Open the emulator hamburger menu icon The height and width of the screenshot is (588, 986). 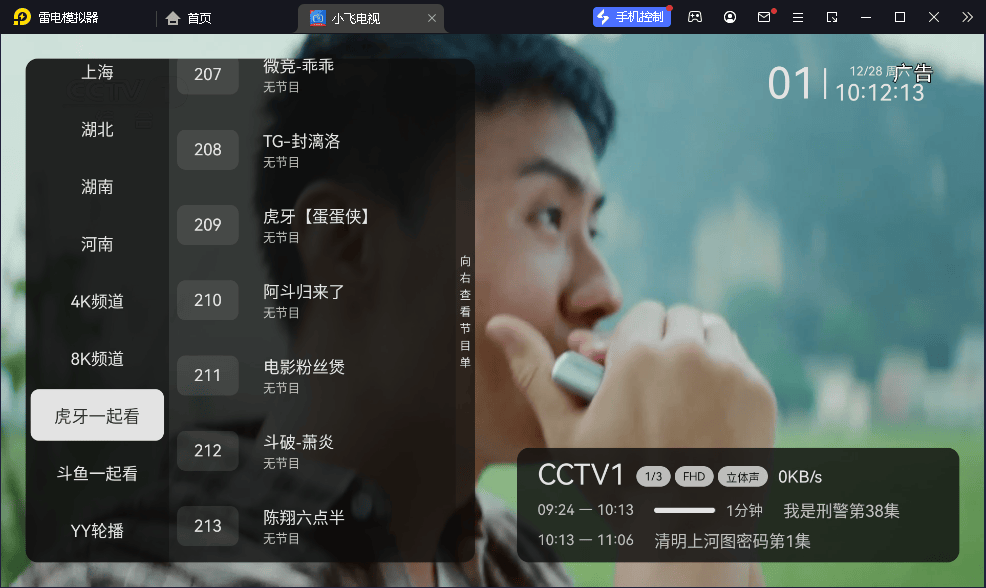(x=798, y=17)
